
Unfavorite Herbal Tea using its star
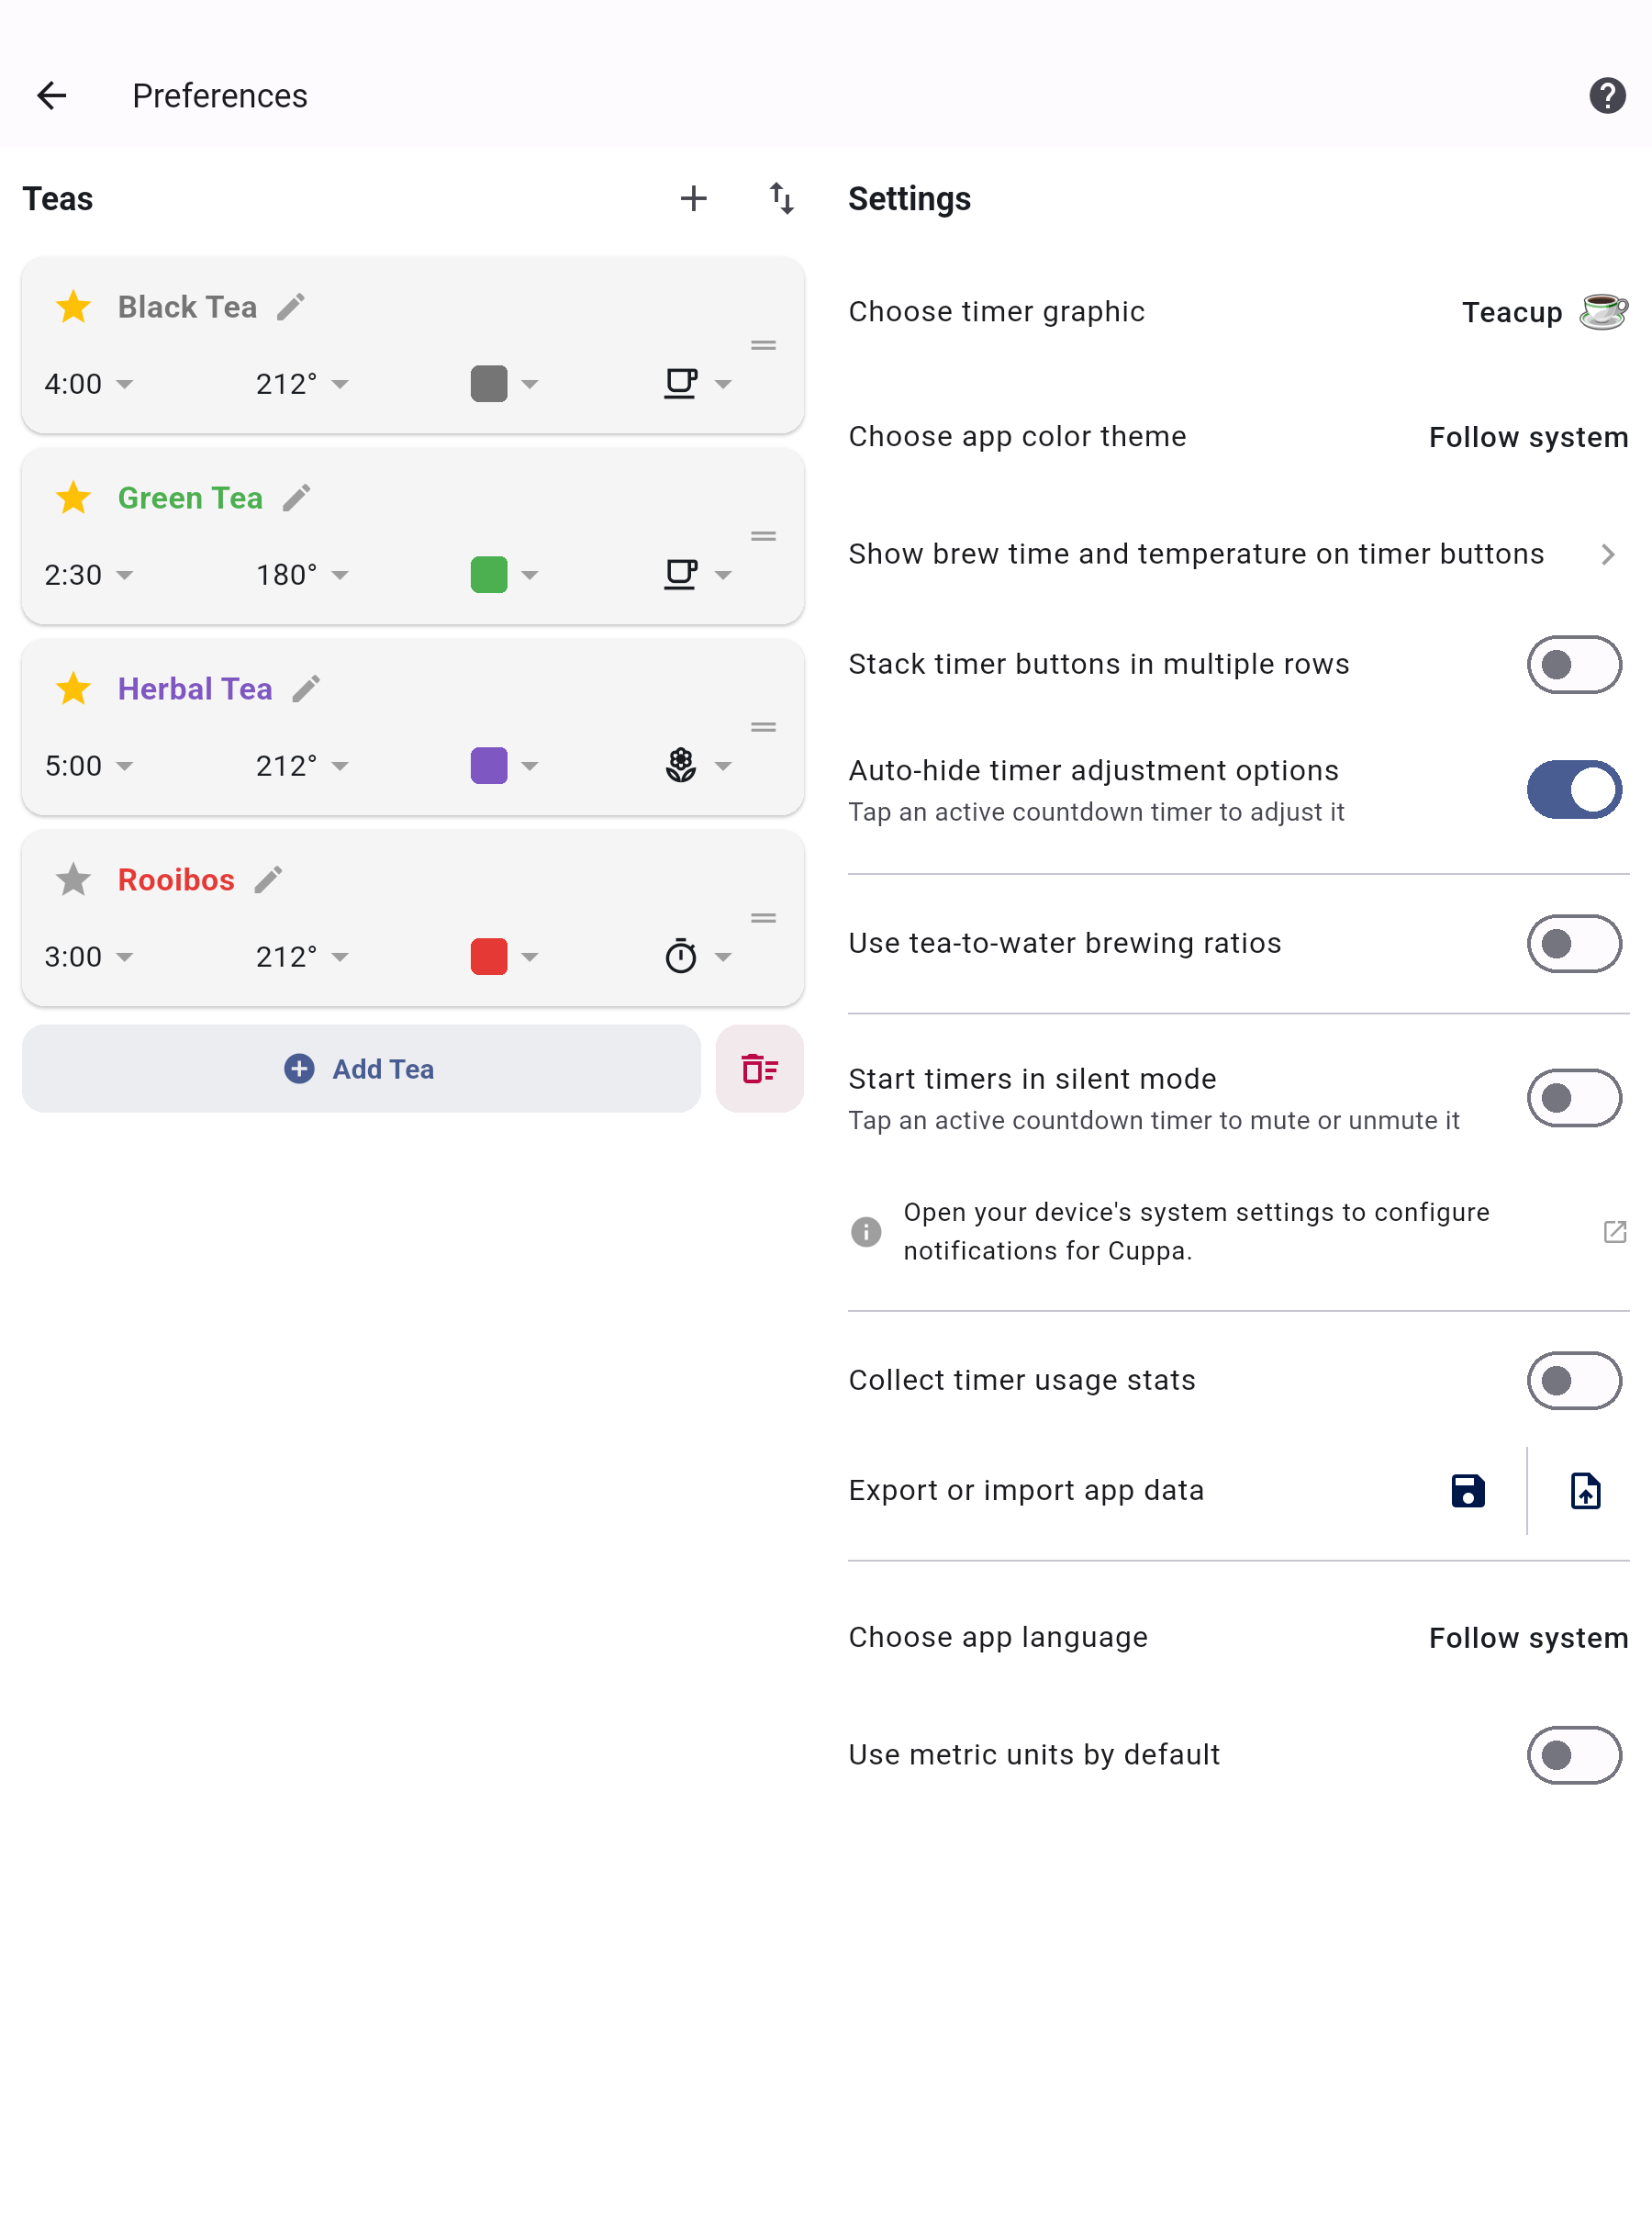73,689
